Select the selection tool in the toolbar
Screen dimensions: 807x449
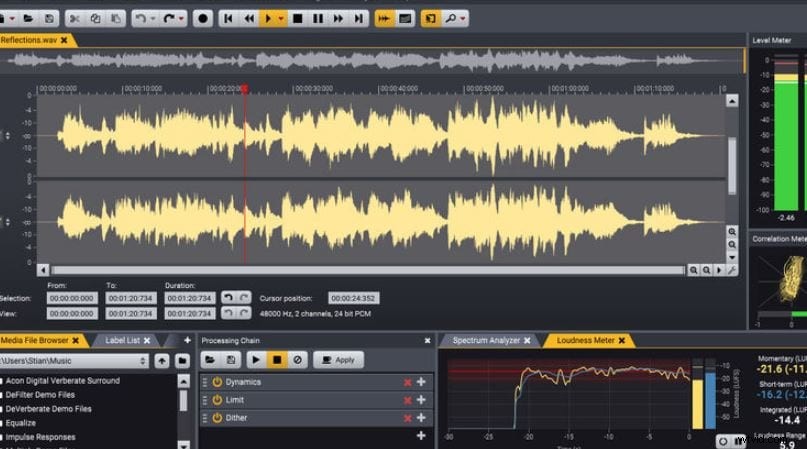pyautogui.click(x=431, y=19)
